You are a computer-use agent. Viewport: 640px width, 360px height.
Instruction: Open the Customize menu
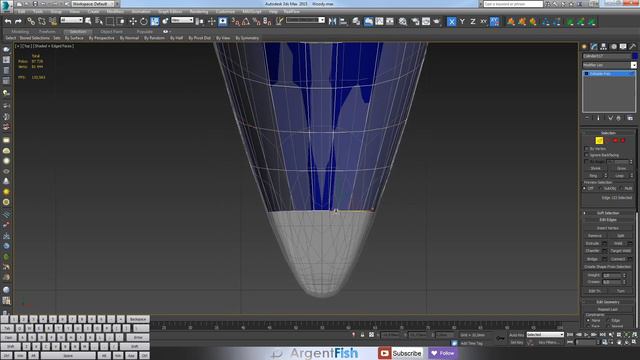tap(225, 11)
